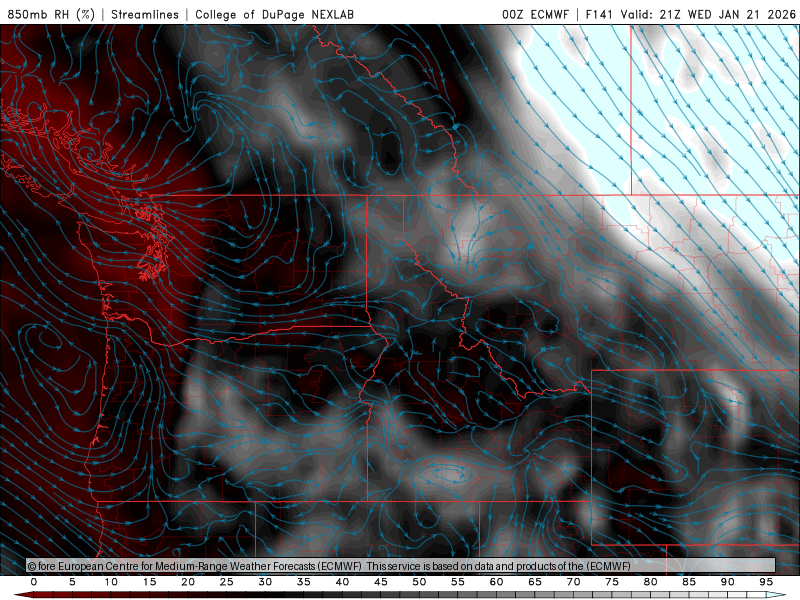Click the 'Streamlines' header label

145,14
